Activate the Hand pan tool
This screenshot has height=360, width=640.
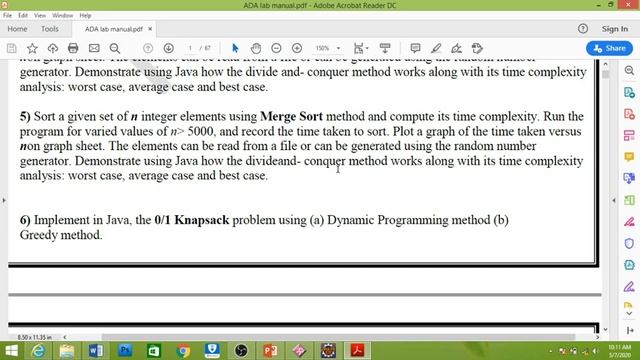click(x=256, y=48)
